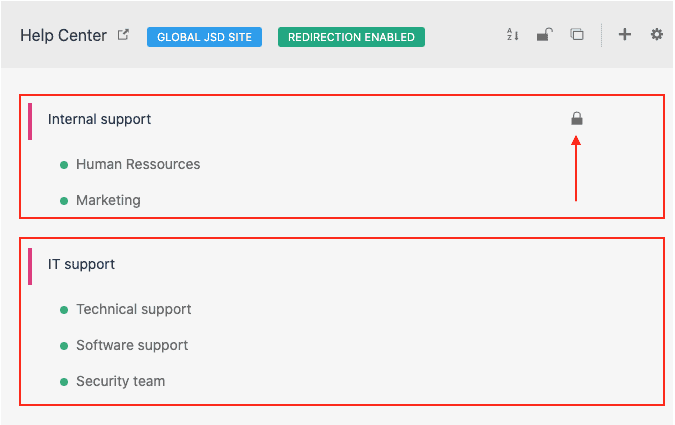Sort groups alphabetically with A-Z icon
Viewport: 675px width, 425px height.
[512, 35]
